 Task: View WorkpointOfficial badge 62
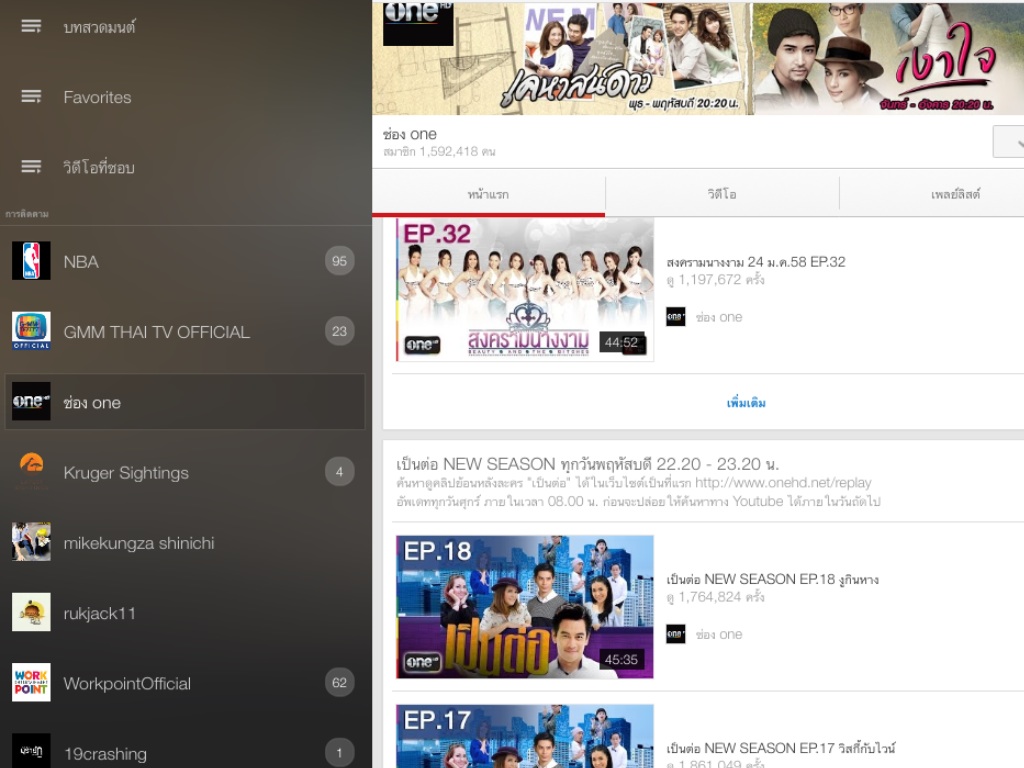click(340, 682)
